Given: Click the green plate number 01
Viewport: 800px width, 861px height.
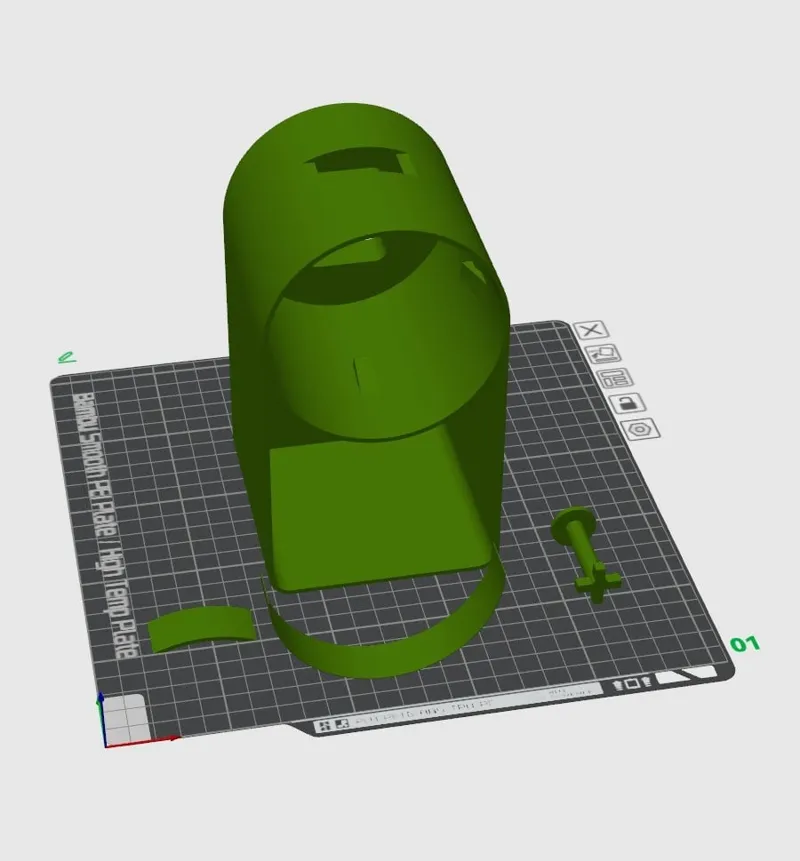Looking at the screenshot, I should point(745,644).
